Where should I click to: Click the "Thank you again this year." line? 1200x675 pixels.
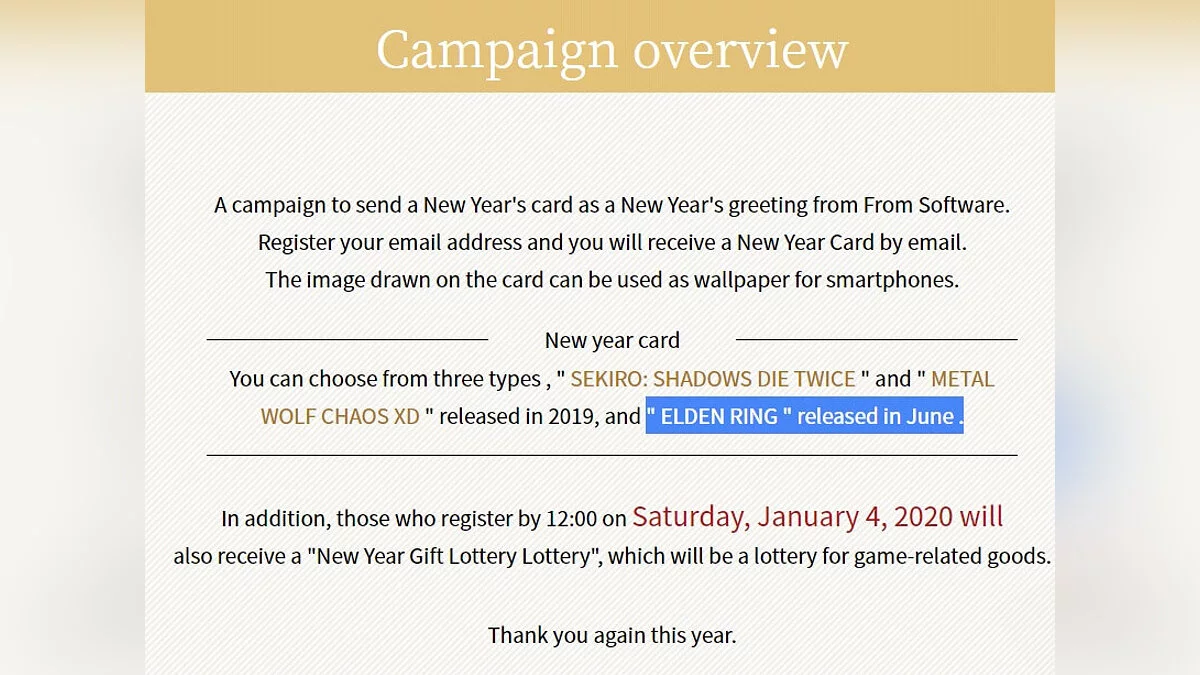click(x=612, y=635)
